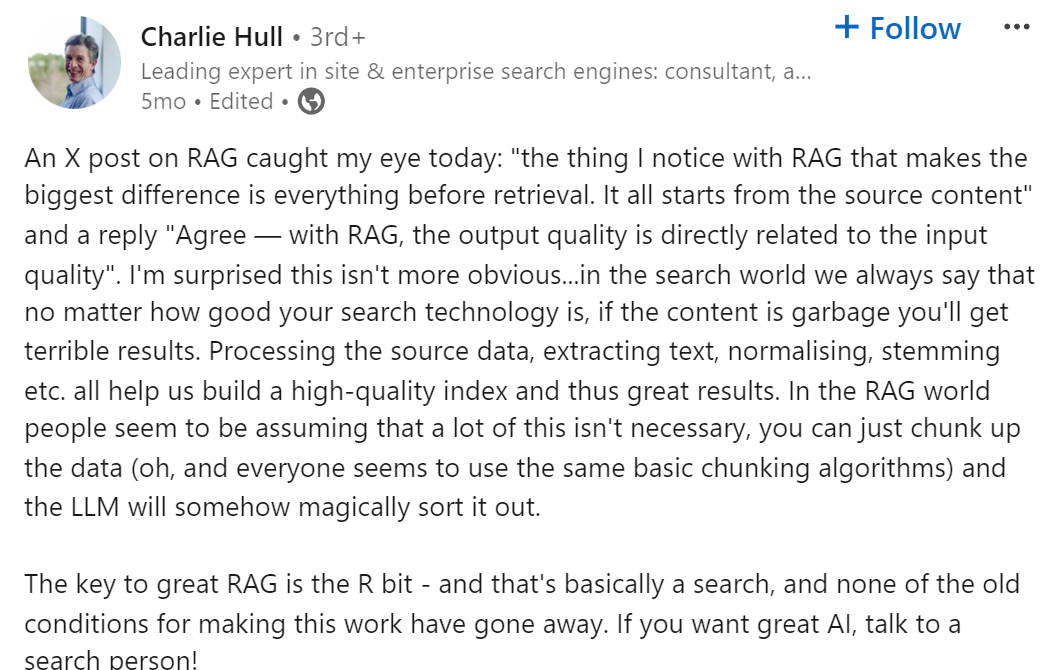1064x670 pixels.
Task: Click the 3rd+ connection degree label
Action: (337, 37)
